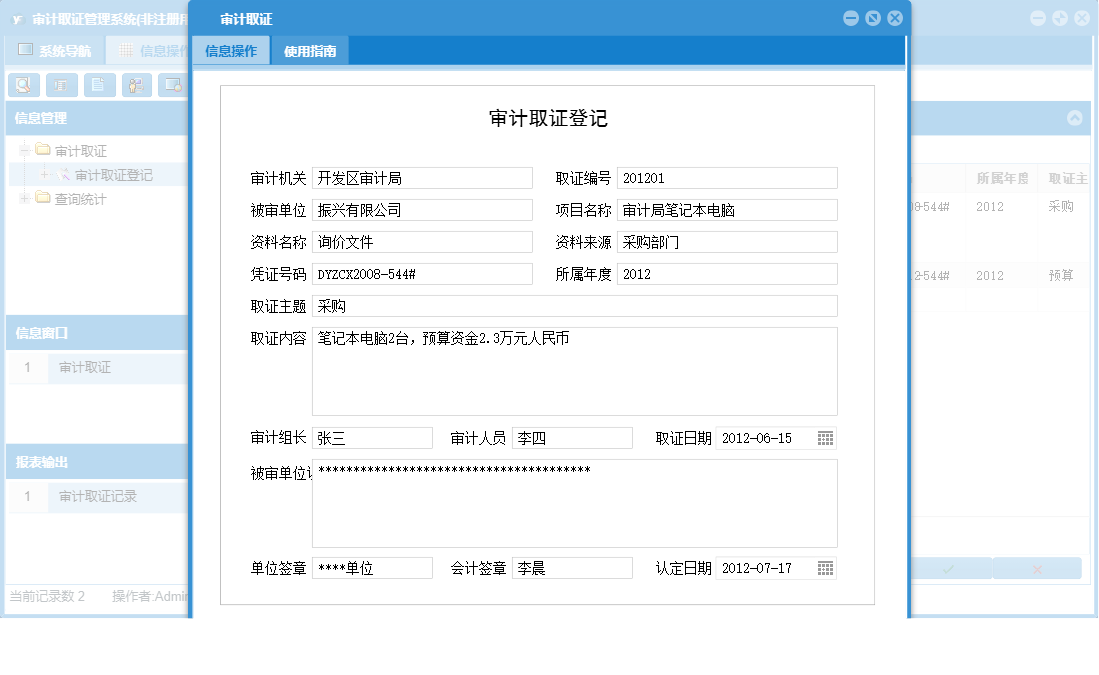Select the user management icon in the toolbar
This screenshot has width=1099, height=675.
pos(136,85)
